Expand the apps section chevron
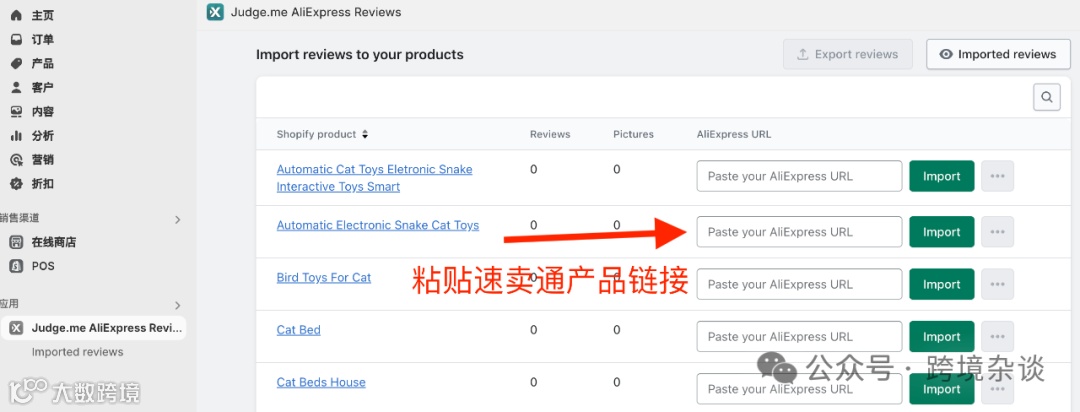This screenshot has width=1080, height=412. 178,305
